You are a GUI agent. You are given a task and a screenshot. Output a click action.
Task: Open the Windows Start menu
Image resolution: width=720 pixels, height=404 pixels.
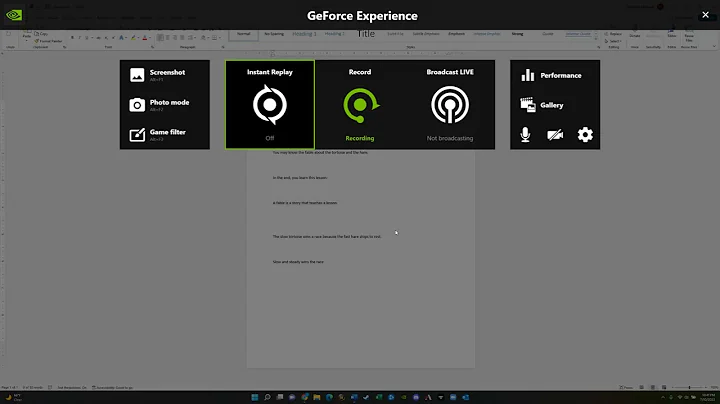tap(255, 397)
